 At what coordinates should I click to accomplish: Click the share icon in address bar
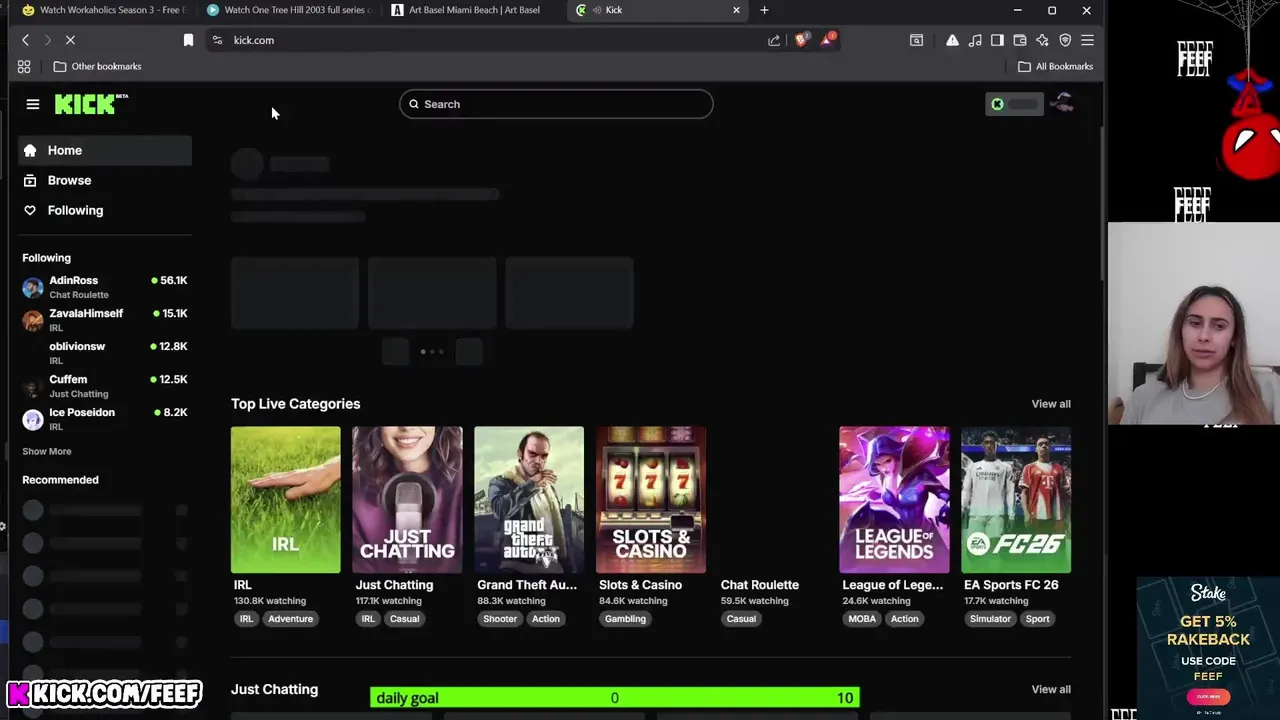(774, 40)
